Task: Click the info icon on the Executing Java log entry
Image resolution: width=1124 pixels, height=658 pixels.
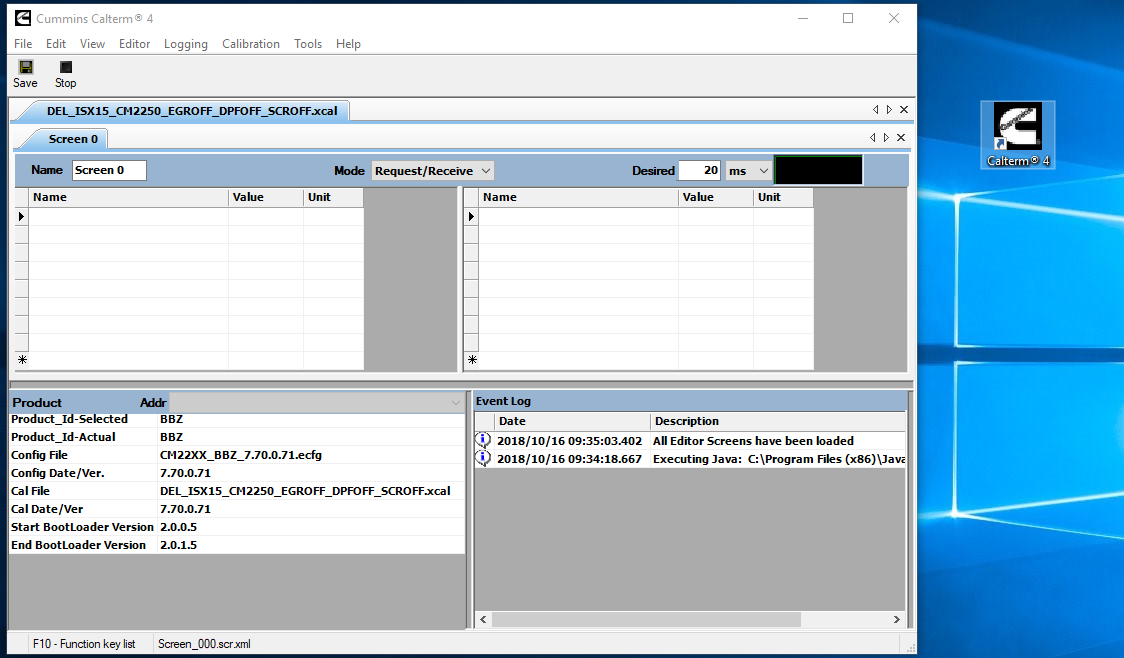Action: pyautogui.click(x=482, y=458)
